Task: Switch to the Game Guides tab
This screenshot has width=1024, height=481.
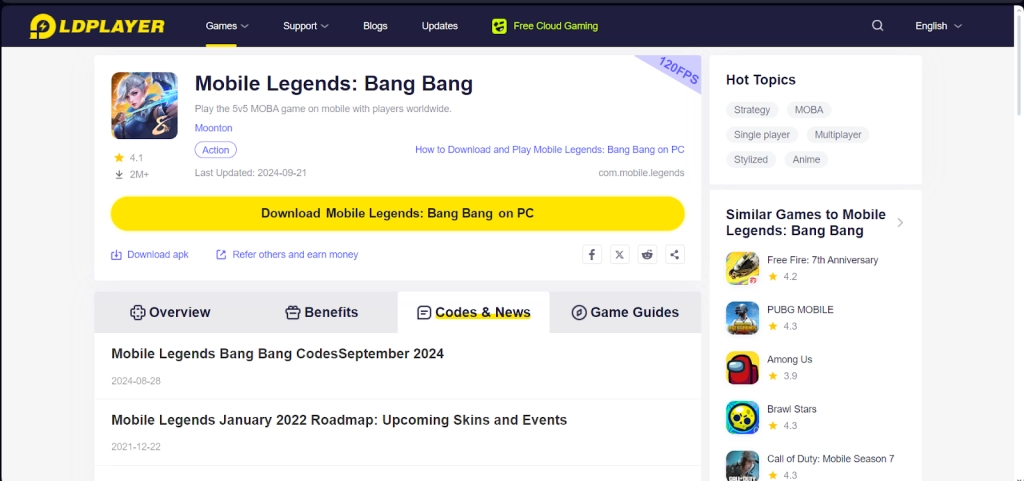Action: point(625,312)
